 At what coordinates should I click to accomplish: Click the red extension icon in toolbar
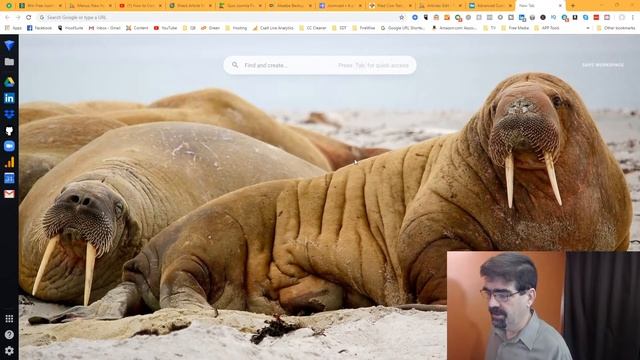(596, 18)
